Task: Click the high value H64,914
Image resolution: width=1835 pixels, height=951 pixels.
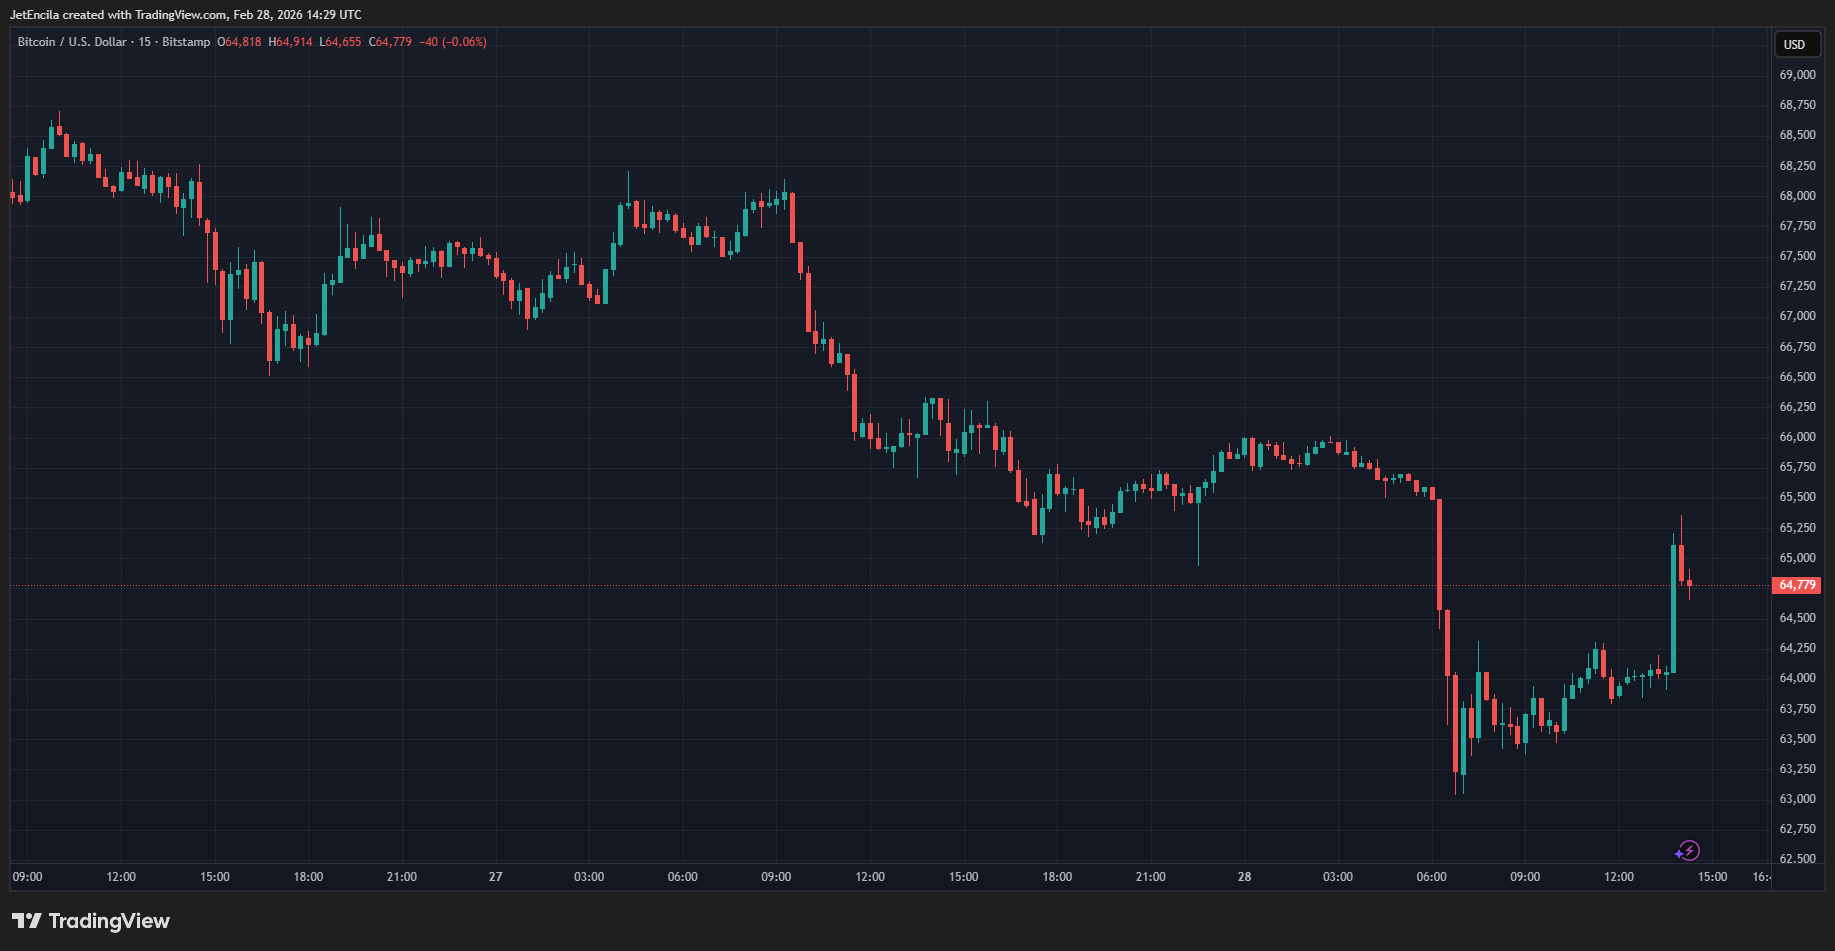Action: 290,42
